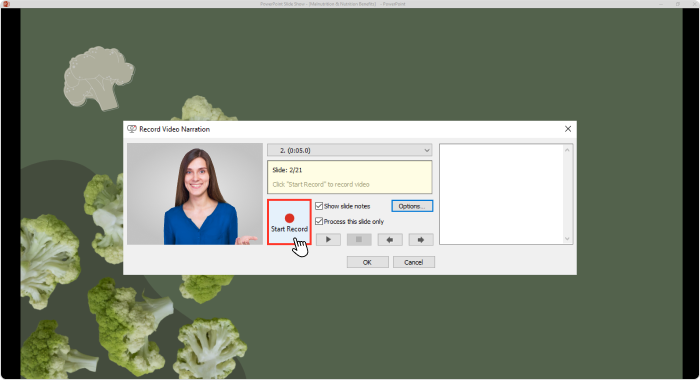Click the Start Record button
Image resolution: width=700 pixels, height=380 pixels.
(x=289, y=222)
